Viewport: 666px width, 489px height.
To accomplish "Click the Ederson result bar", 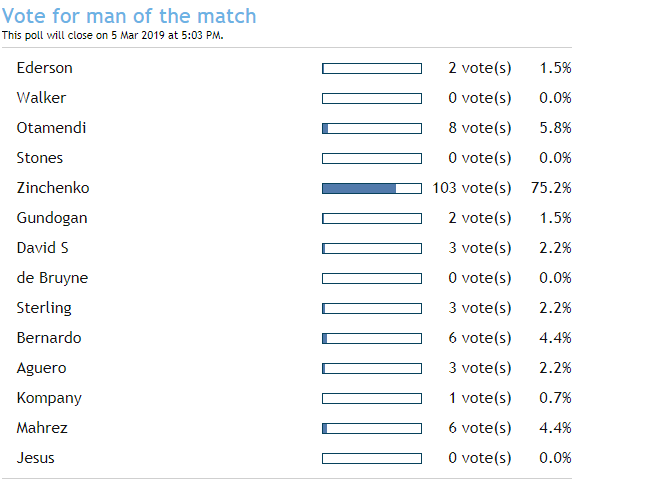I will click(371, 68).
